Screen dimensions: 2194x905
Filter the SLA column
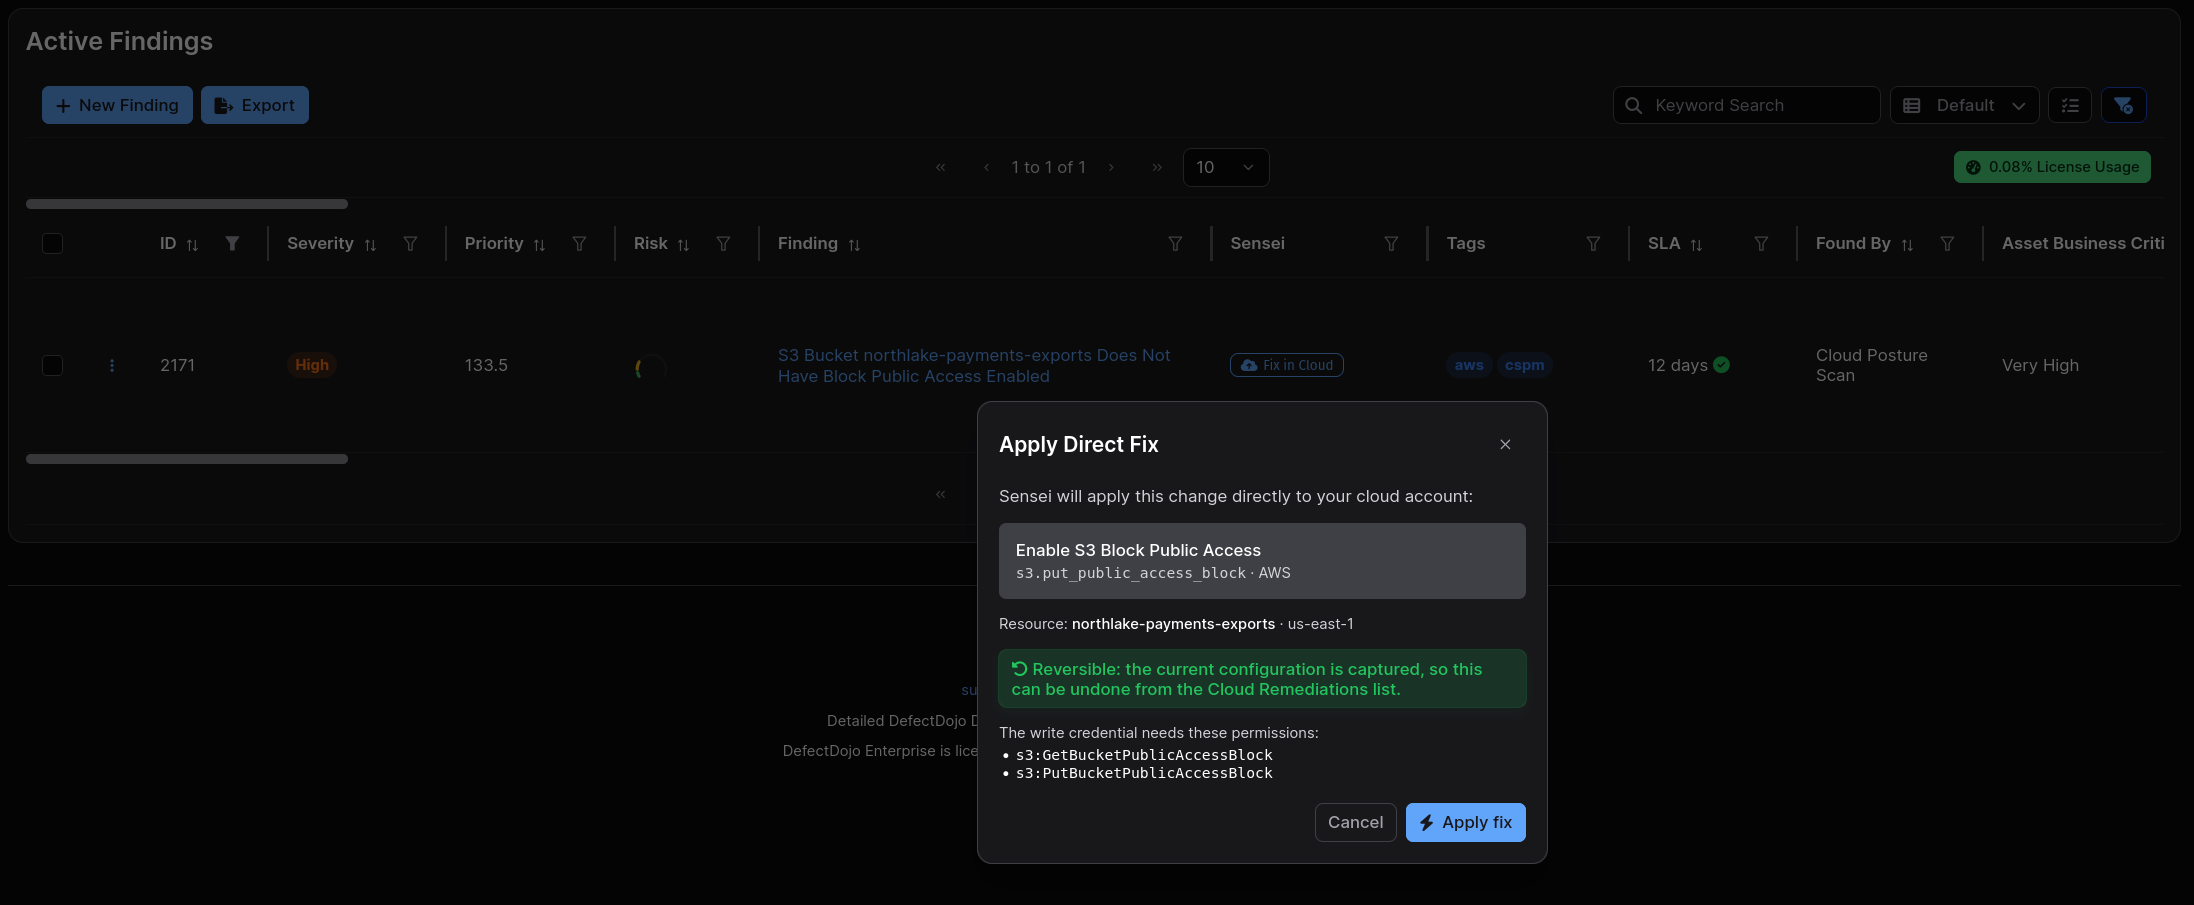1761,243
